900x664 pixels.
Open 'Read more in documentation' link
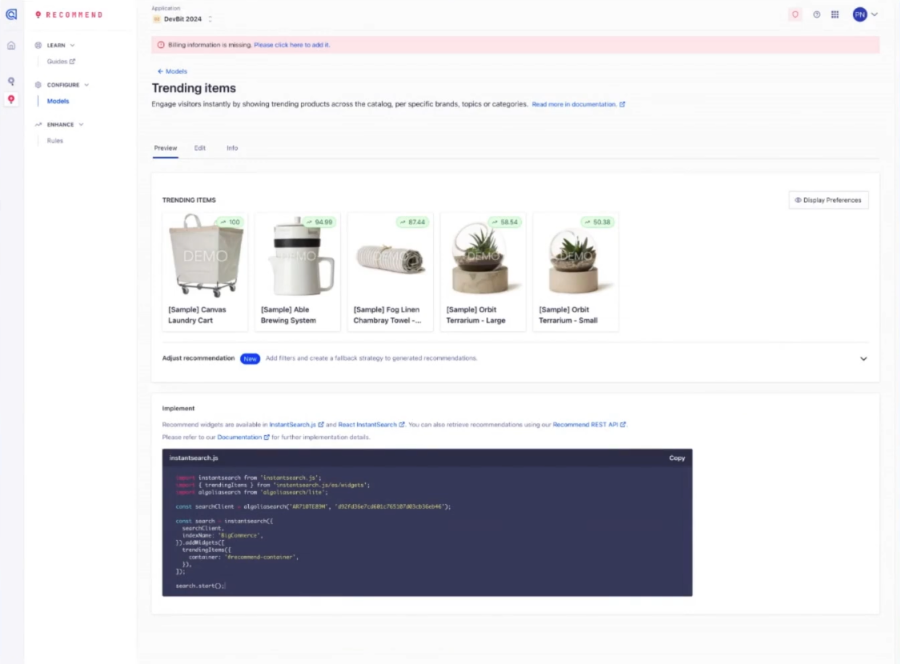click(578, 104)
